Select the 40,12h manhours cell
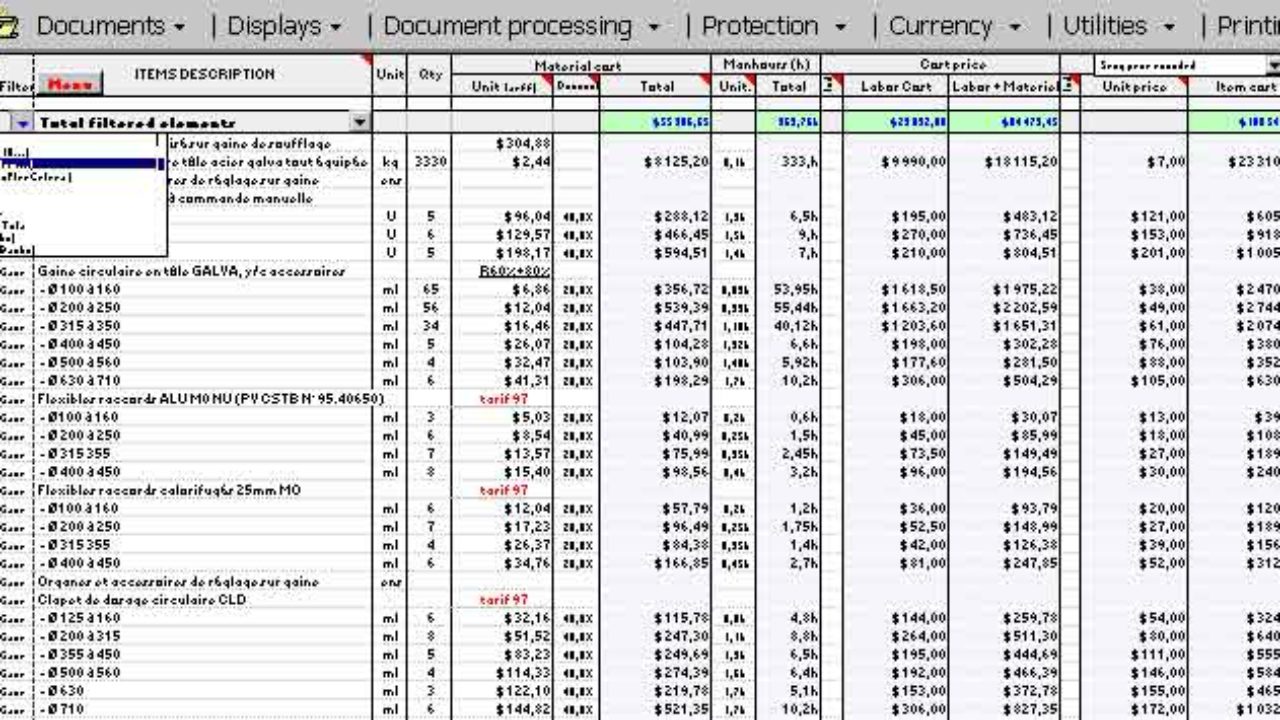 point(788,326)
